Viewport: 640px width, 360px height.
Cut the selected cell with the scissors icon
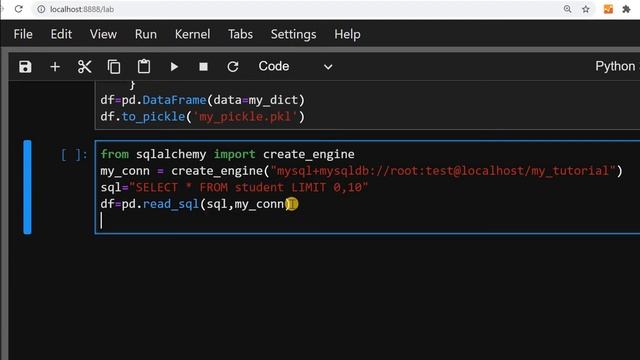(84, 67)
